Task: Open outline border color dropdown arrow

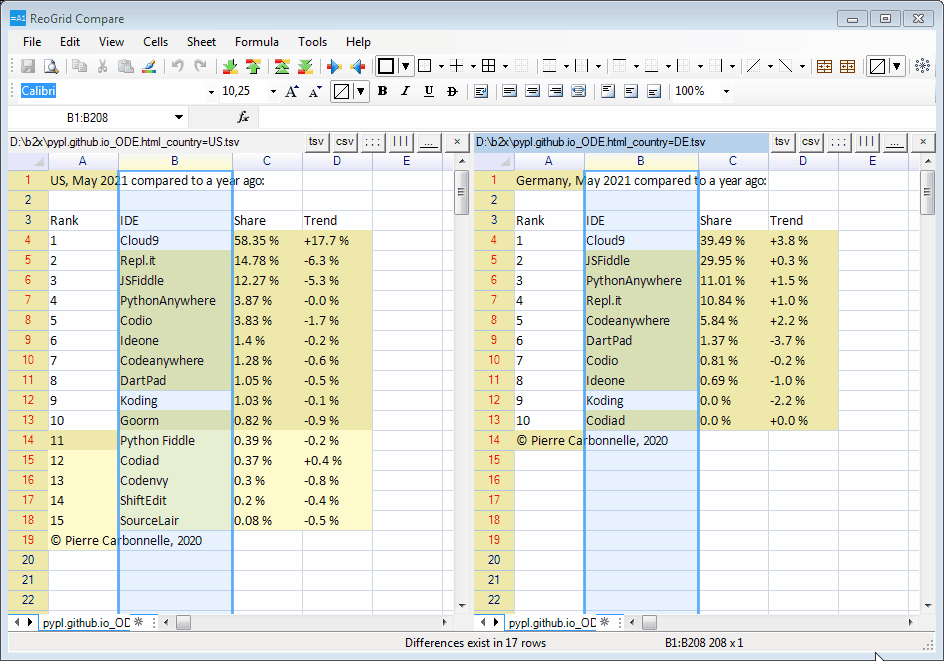Action: pos(405,66)
